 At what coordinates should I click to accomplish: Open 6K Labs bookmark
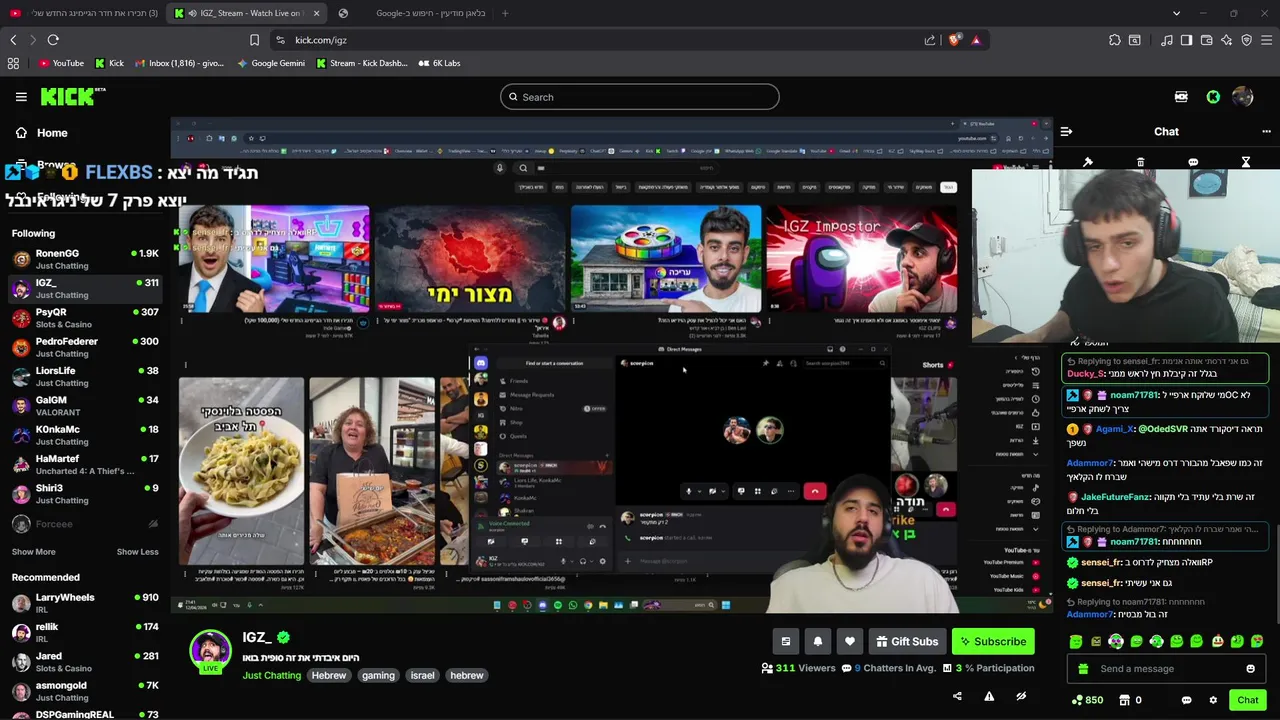[x=440, y=63]
